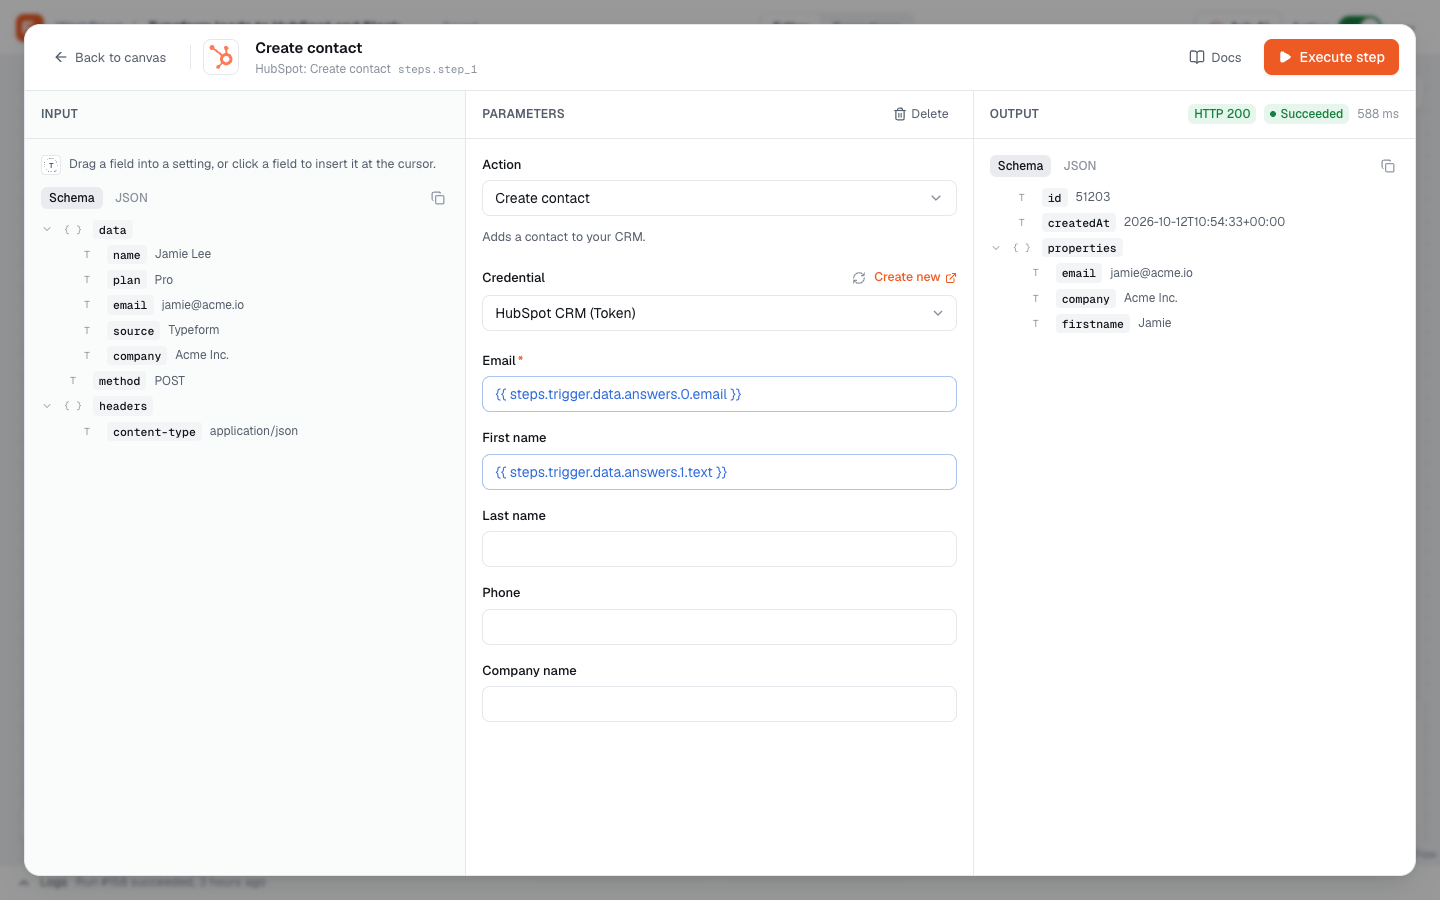This screenshot has width=1440, height=900.
Task: Click the 588 ms duration text
Action: click(1378, 114)
